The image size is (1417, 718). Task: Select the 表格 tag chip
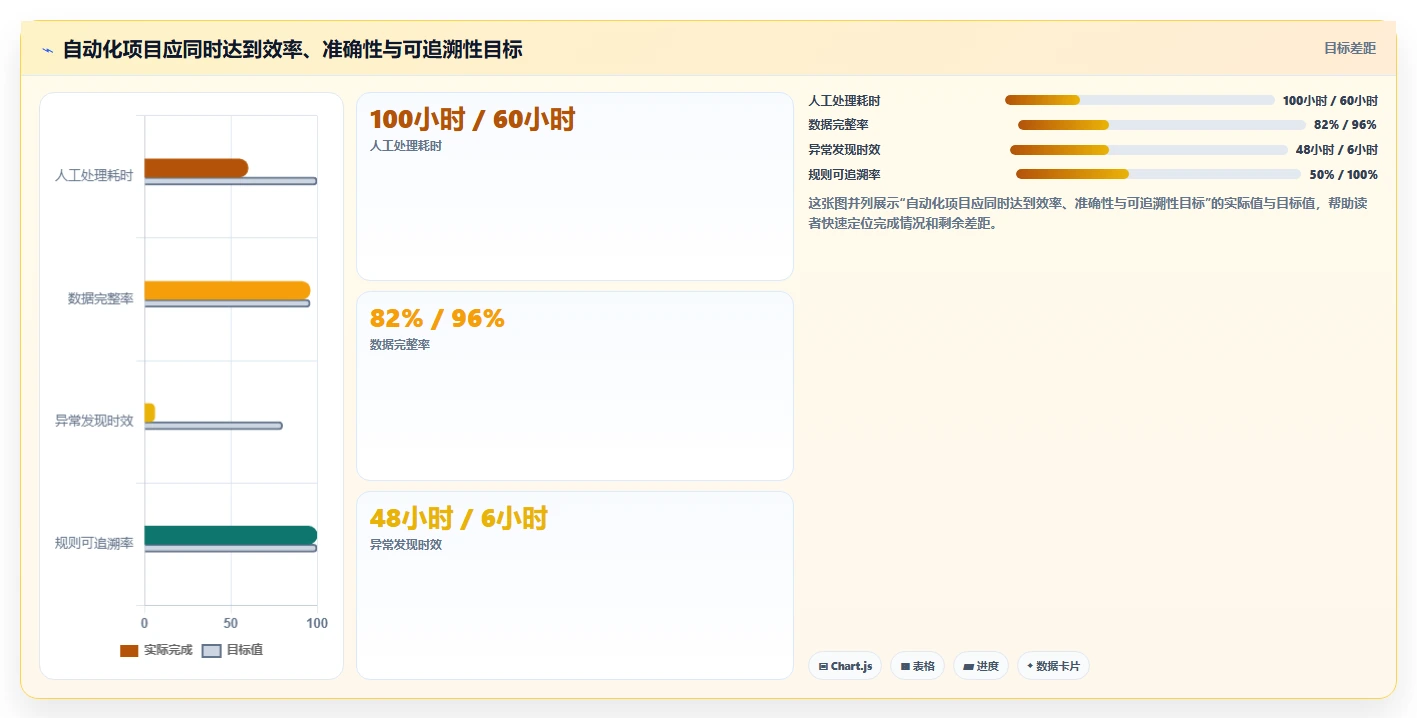[917, 666]
